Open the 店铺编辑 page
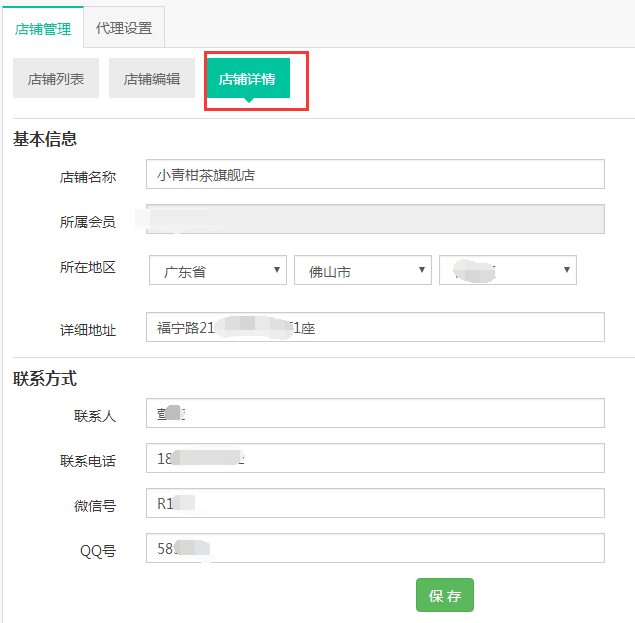This screenshot has height=623, width=635. pyautogui.click(x=152, y=79)
